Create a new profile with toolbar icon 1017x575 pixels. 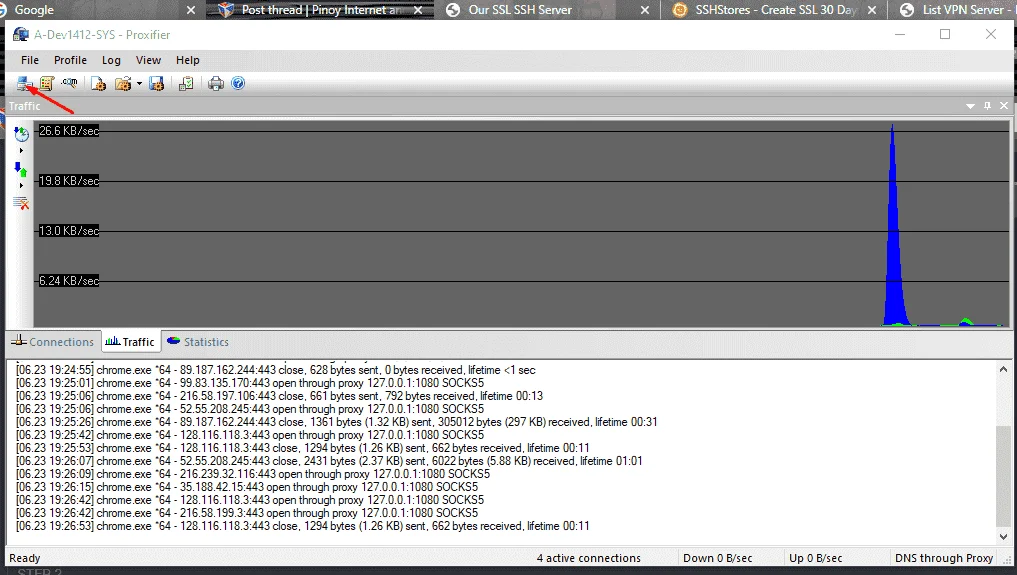coord(98,84)
